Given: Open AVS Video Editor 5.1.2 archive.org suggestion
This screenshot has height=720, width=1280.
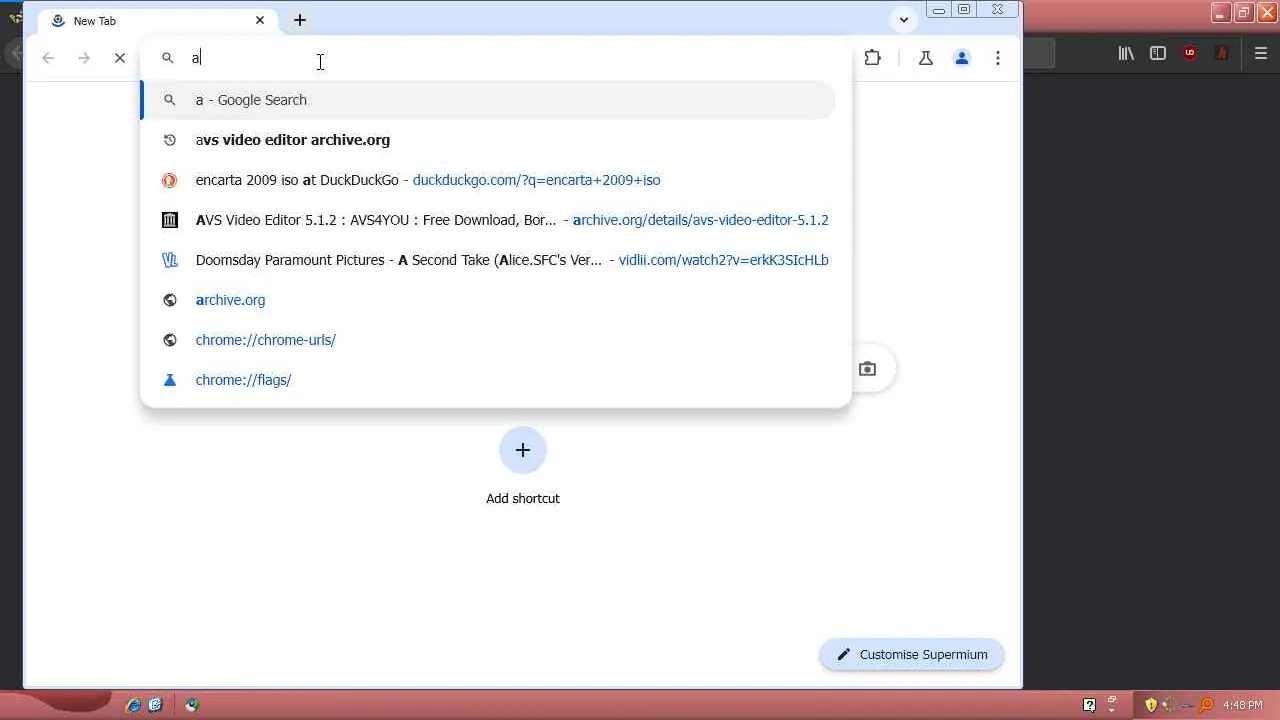Looking at the screenshot, I should click(x=488, y=220).
